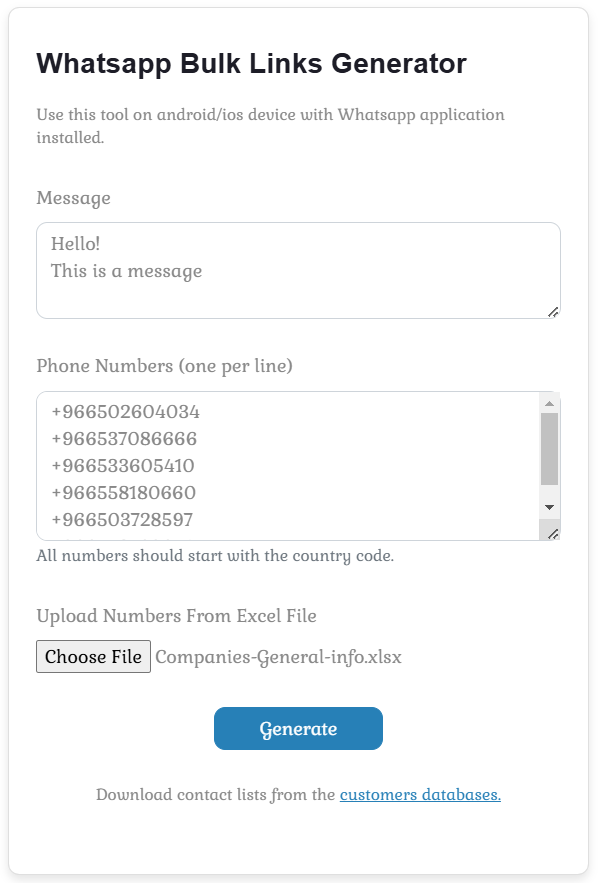Select the phone number +966558180660
This screenshot has width=598, height=883.
[x=124, y=493]
